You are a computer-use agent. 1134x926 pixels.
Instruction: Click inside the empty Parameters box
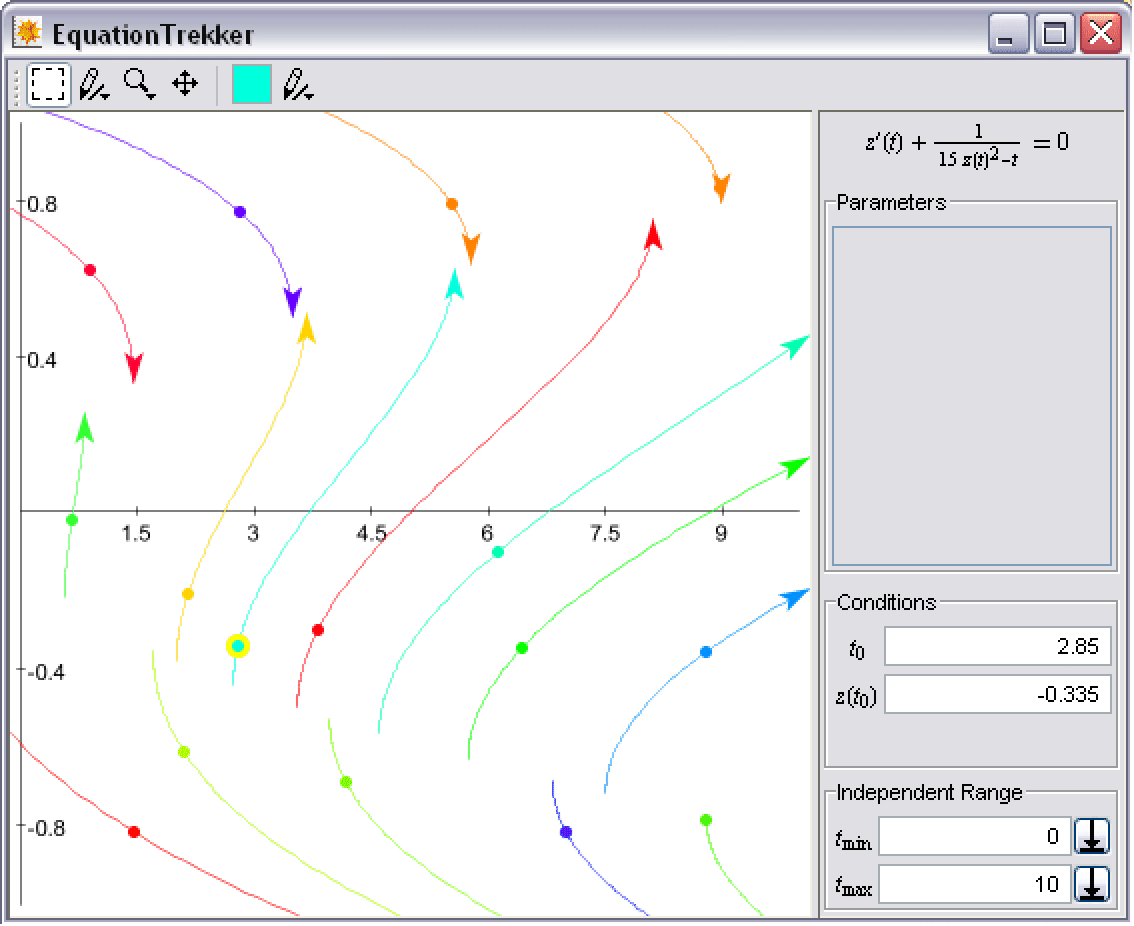971,396
